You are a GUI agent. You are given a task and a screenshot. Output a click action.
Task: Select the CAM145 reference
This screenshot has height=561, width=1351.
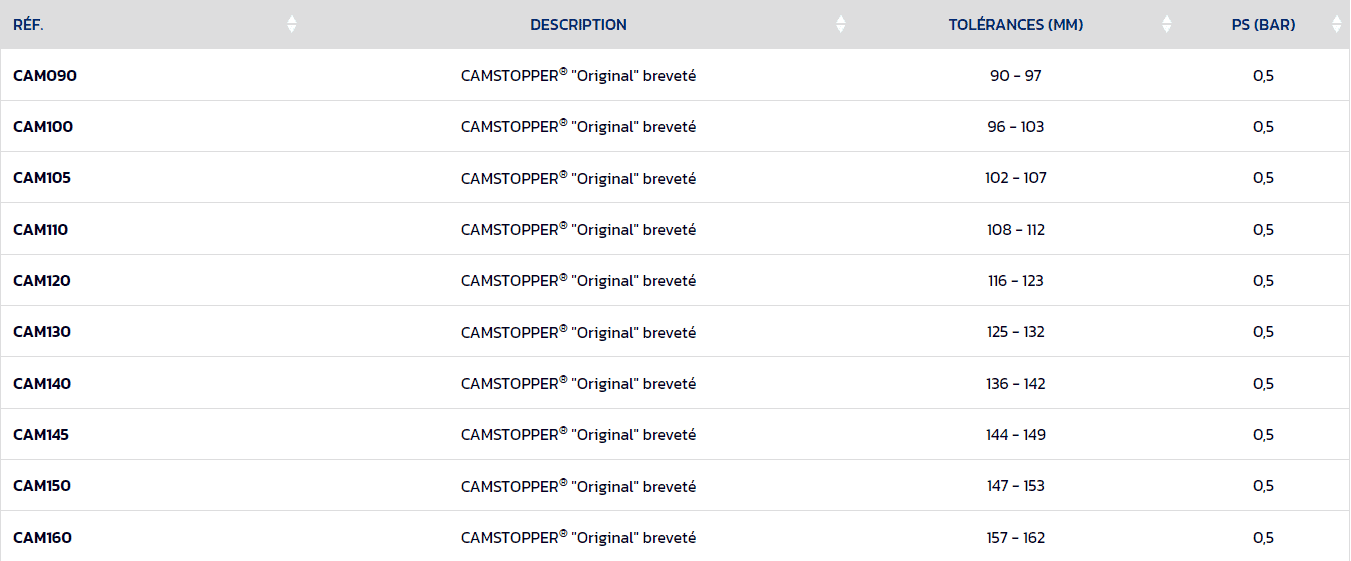tap(41, 435)
